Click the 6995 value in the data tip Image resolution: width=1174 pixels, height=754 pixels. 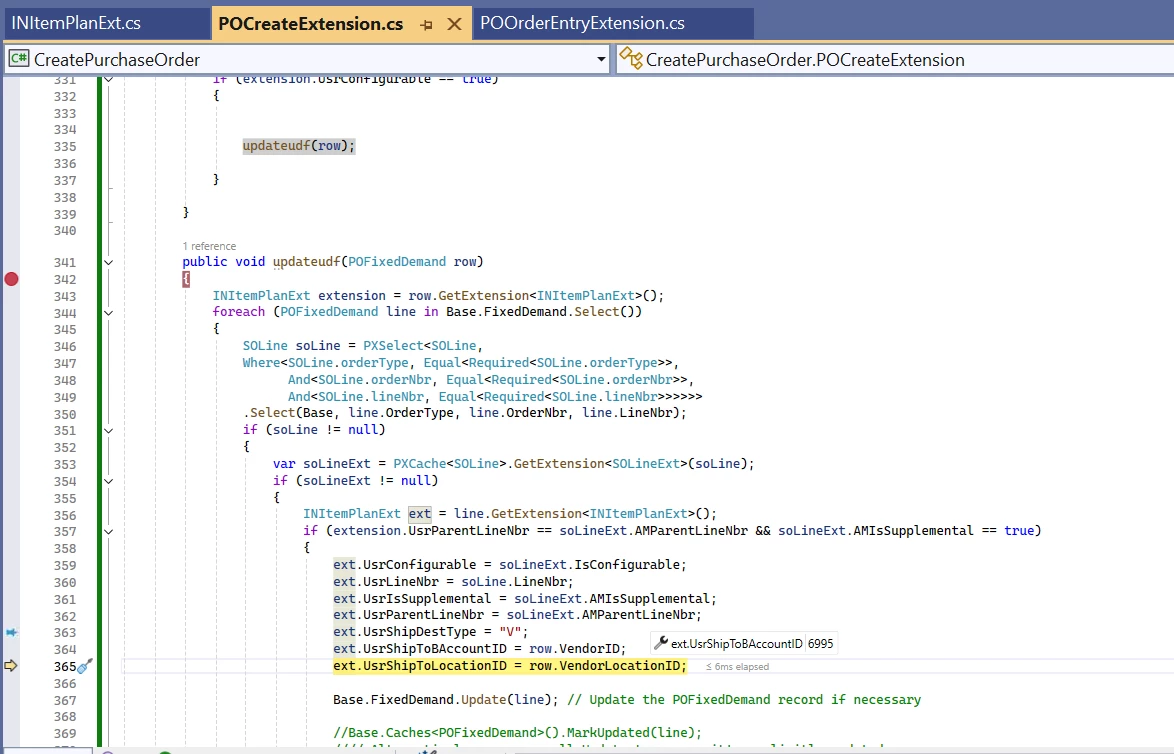point(822,643)
